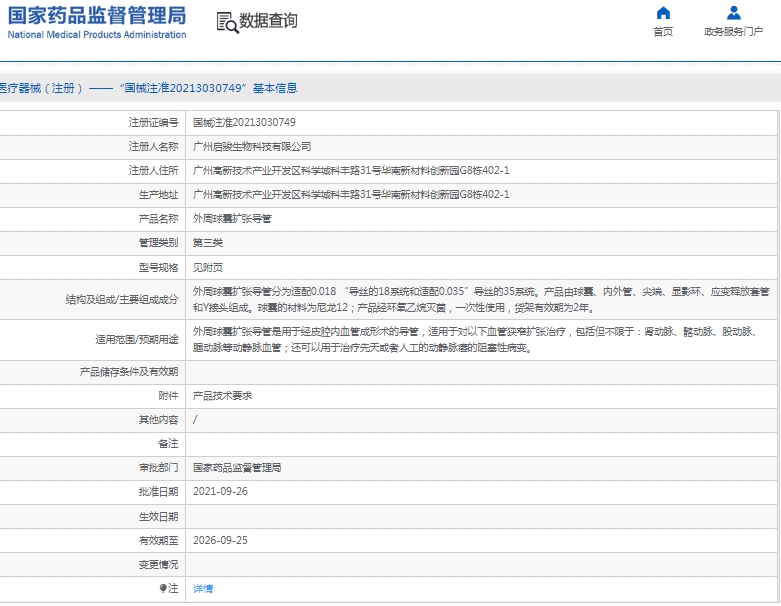Click the 注册人住所 address value
This screenshot has height=606, width=781.
[x=351, y=170]
